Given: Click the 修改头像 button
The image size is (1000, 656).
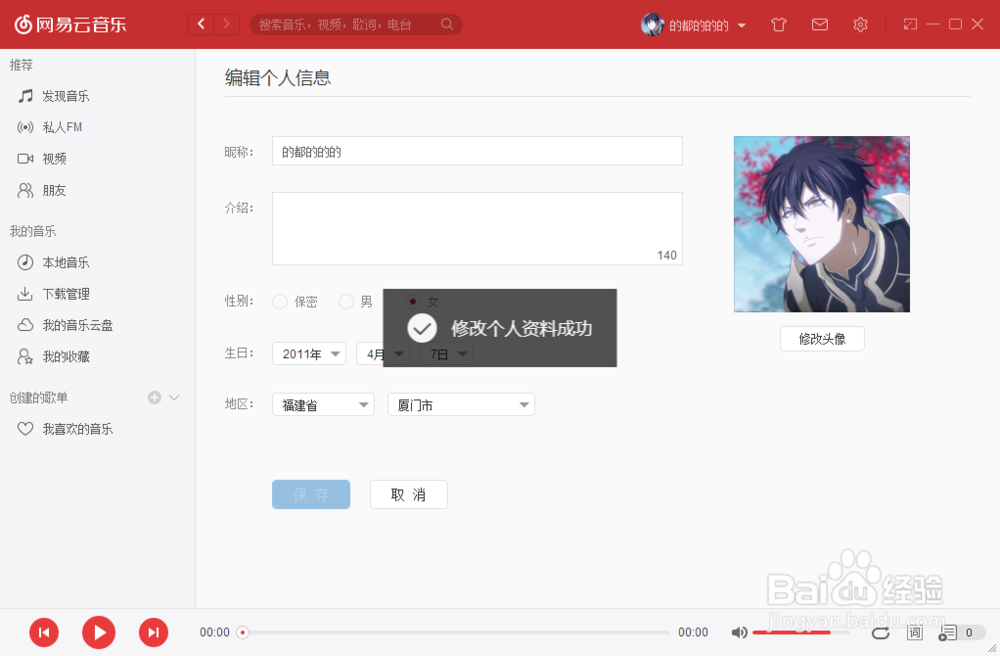Looking at the screenshot, I should 821,339.
